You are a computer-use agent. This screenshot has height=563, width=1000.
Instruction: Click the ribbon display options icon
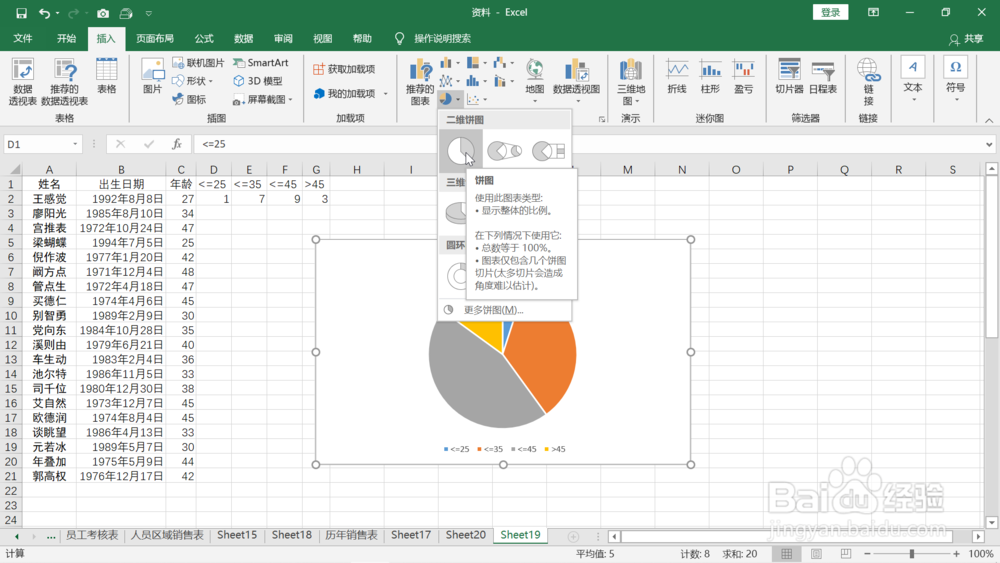873,13
